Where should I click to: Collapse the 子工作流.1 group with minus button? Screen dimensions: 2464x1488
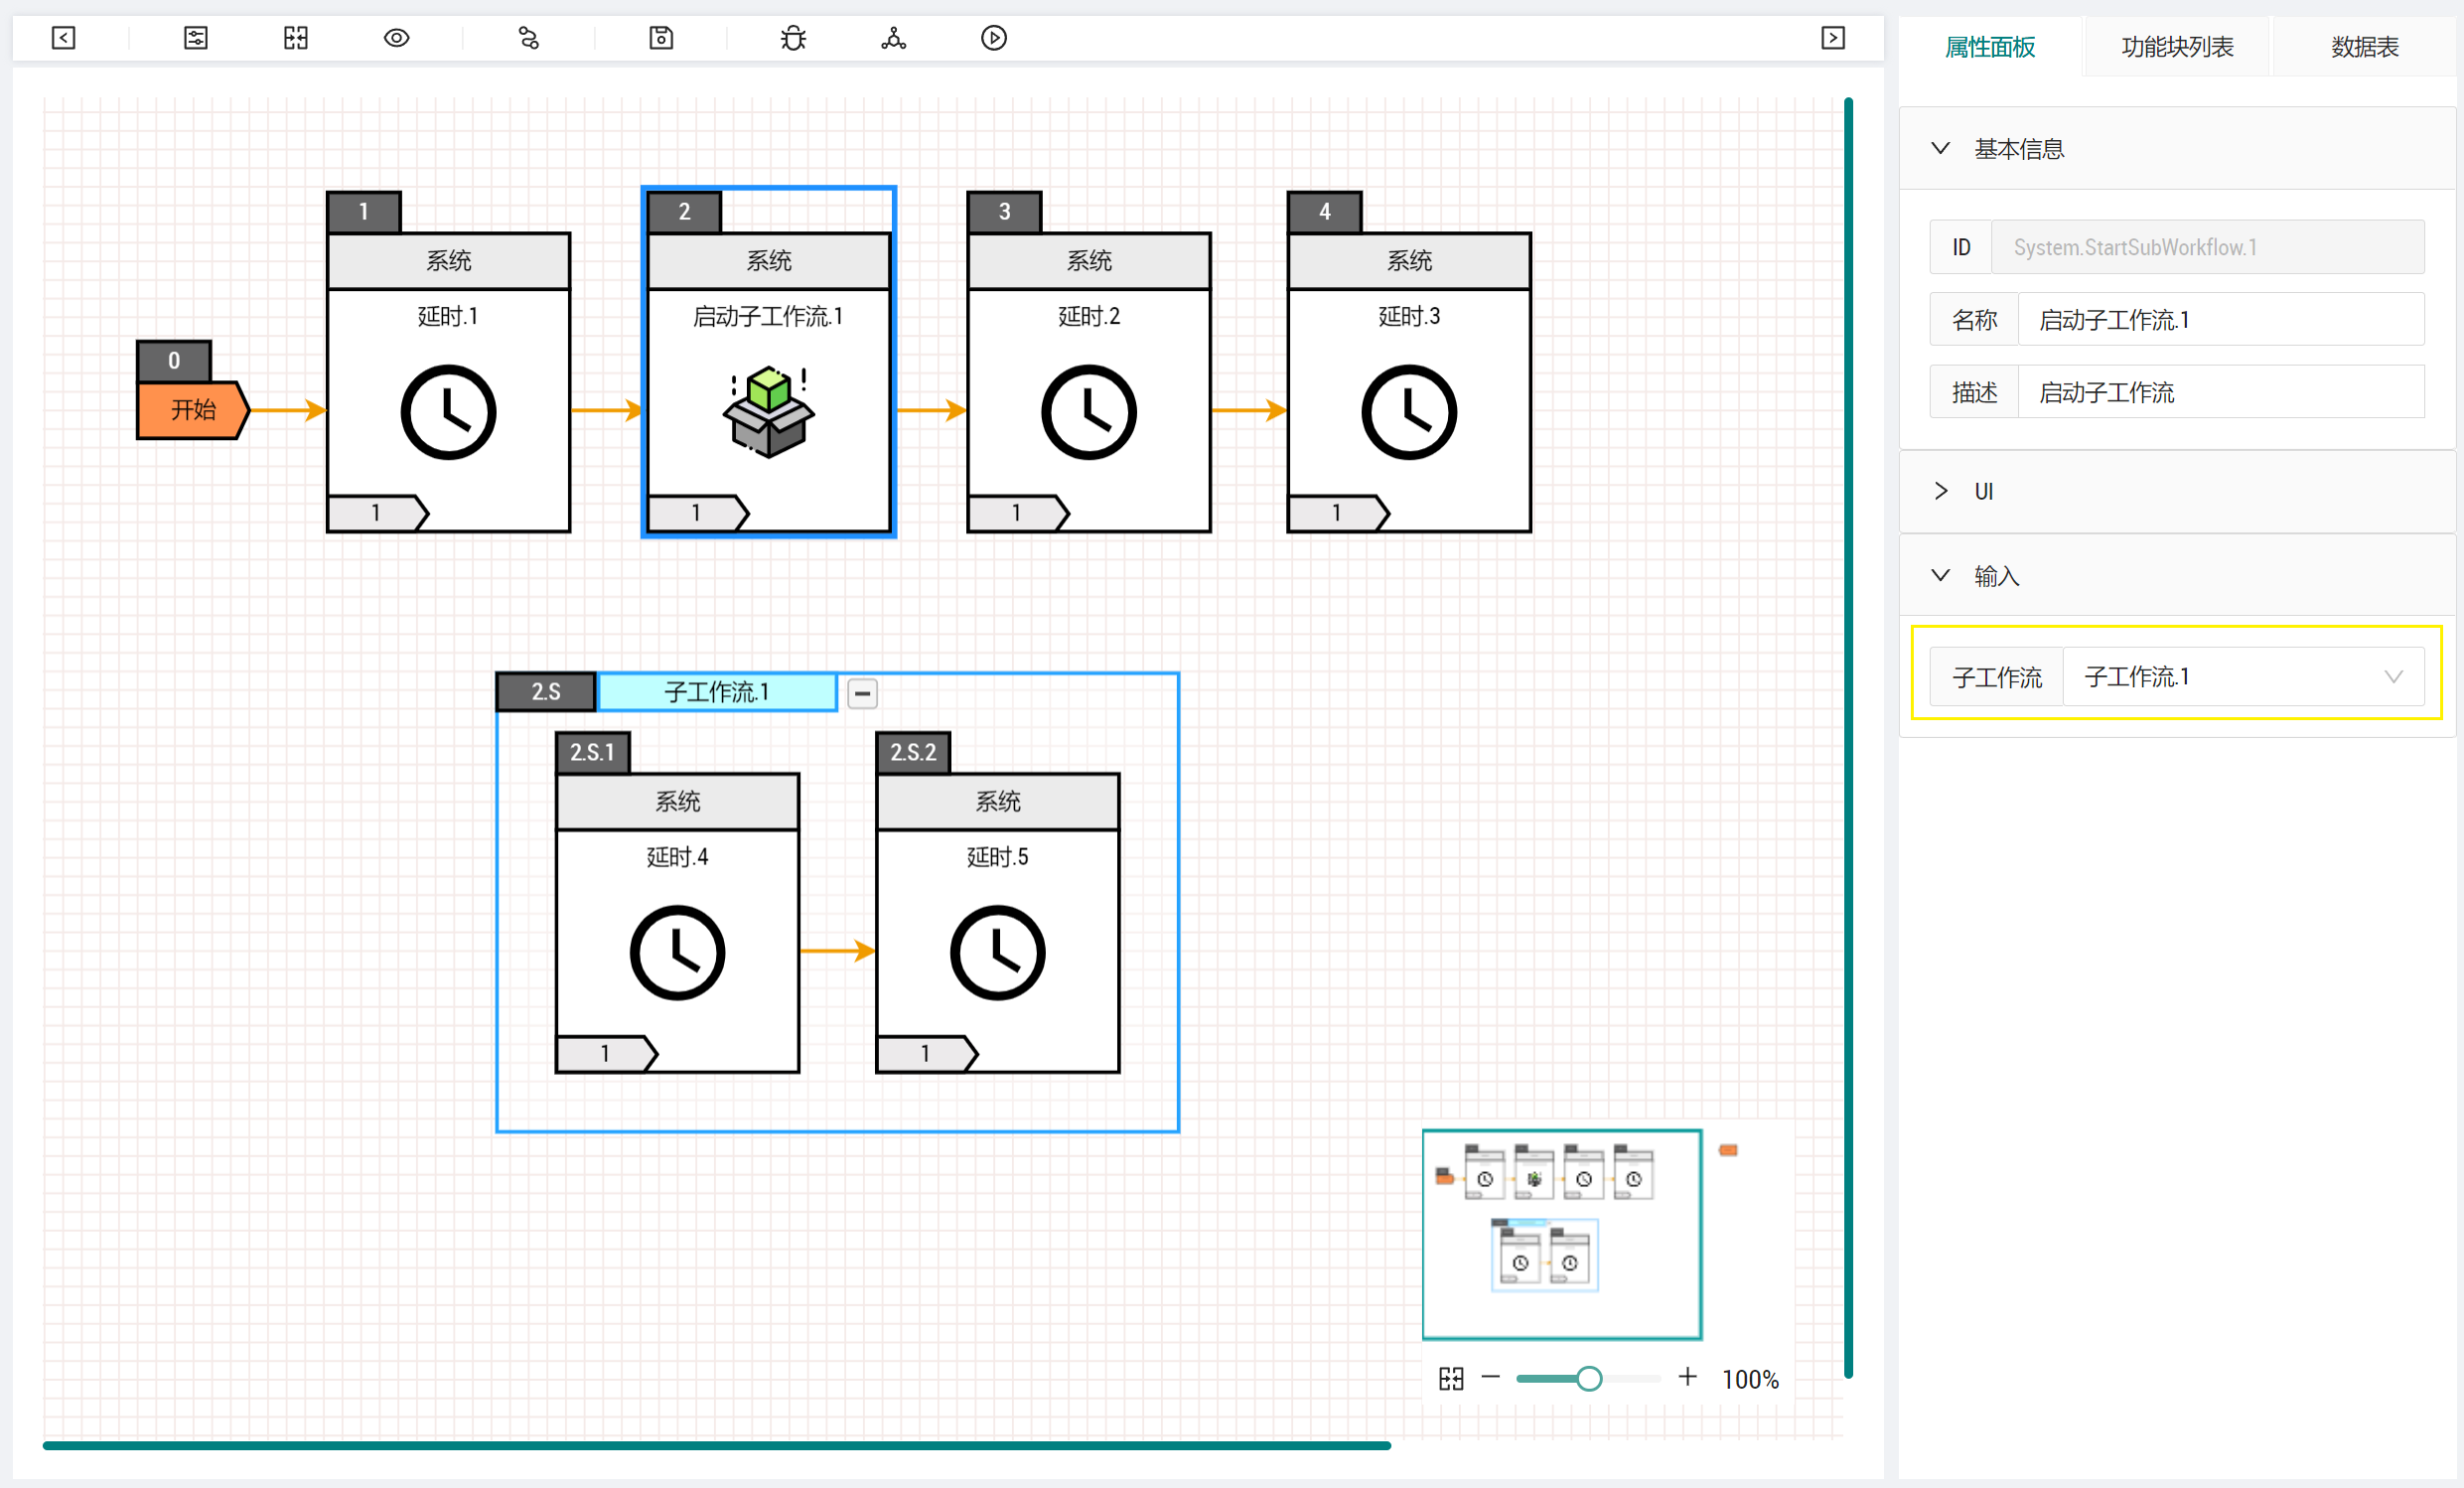click(x=862, y=693)
